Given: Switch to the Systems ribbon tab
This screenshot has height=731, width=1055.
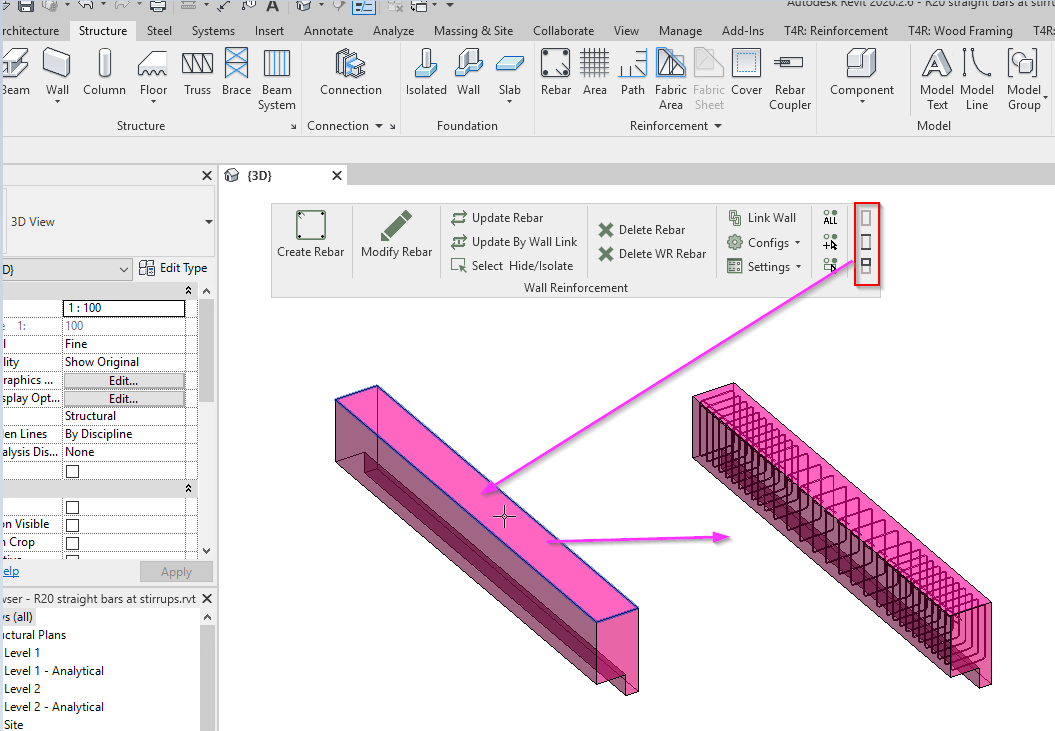Looking at the screenshot, I should pos(213,31).
